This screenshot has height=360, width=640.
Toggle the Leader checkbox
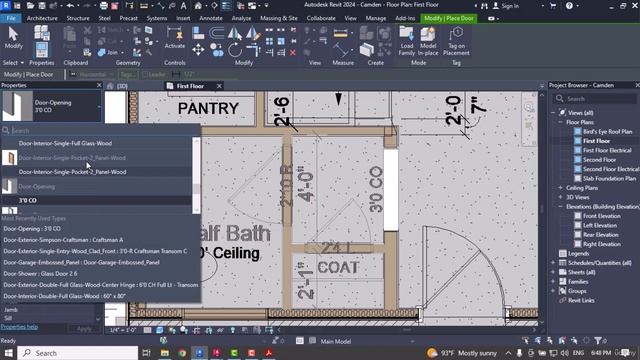(x=145, y=75)
